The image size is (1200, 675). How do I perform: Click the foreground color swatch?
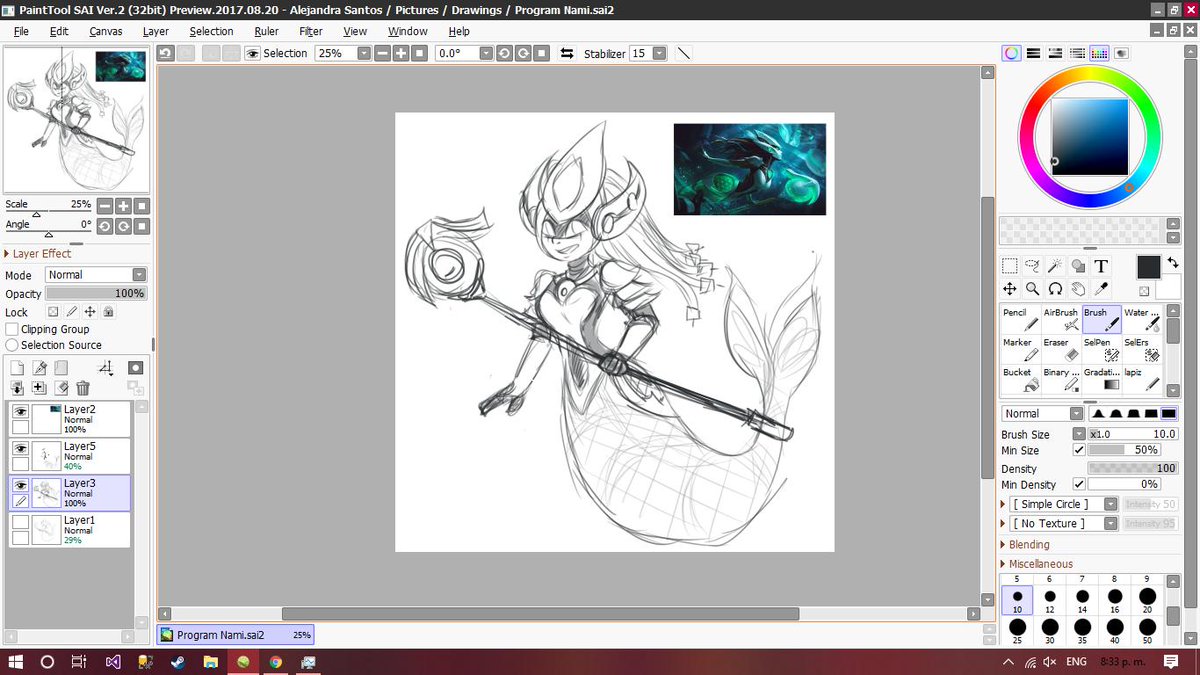click(x=1148, y=266)
